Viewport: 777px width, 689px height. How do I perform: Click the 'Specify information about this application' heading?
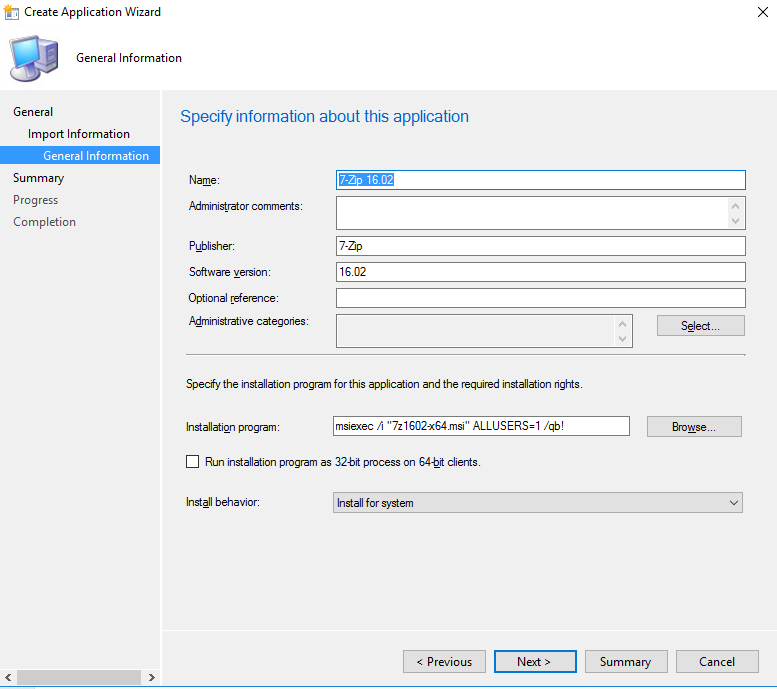click(325, 116)
